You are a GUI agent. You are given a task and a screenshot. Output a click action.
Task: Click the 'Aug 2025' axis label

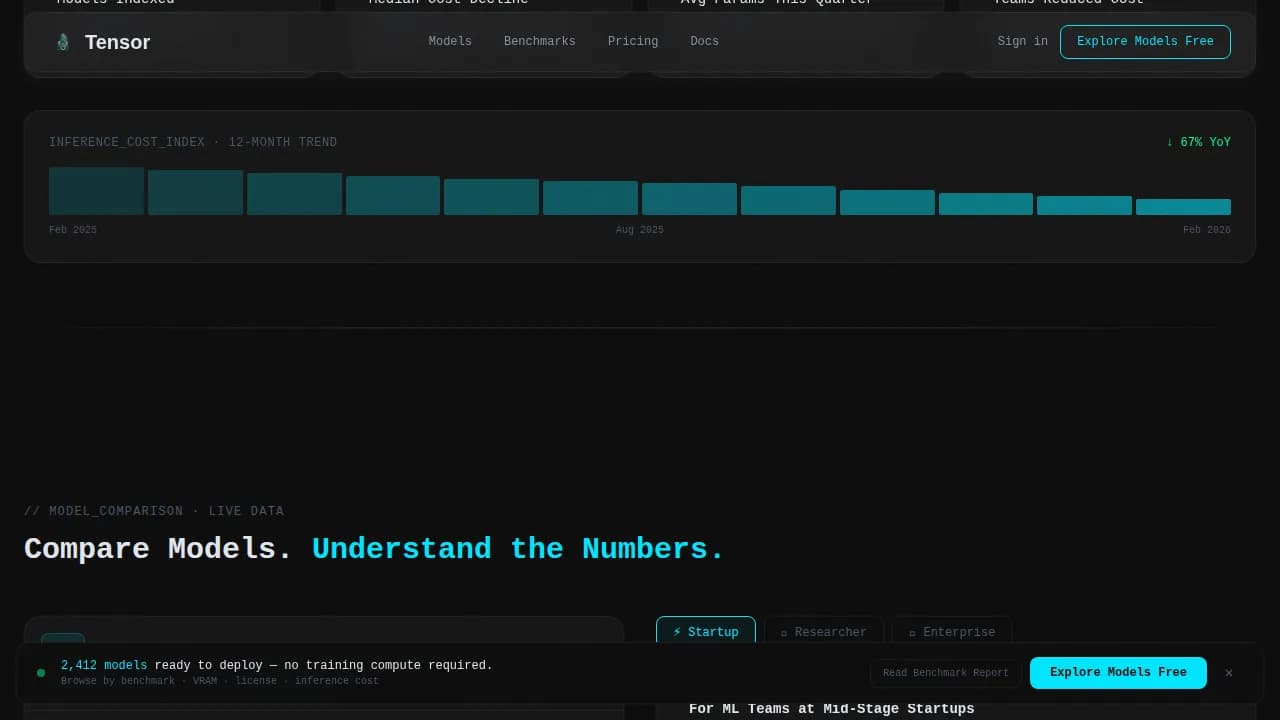pos(640,230)
